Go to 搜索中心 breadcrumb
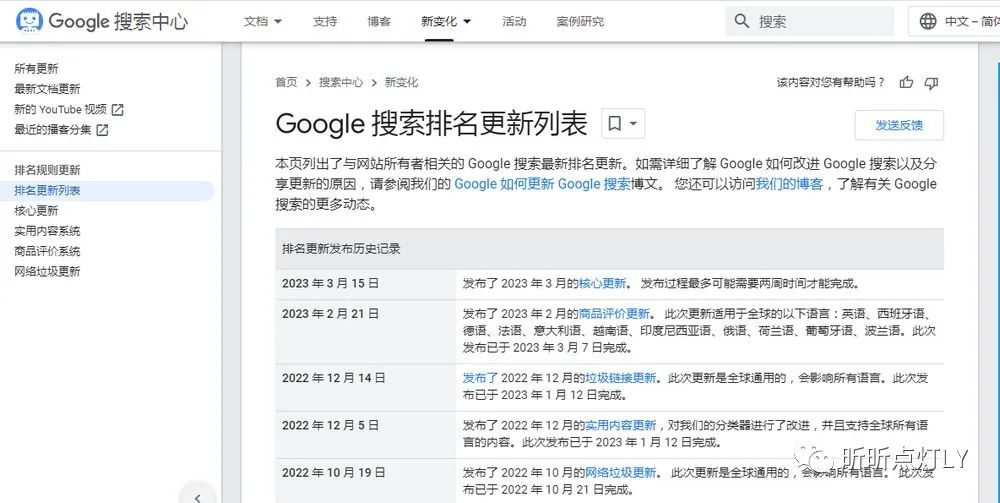 pos(341,83)
